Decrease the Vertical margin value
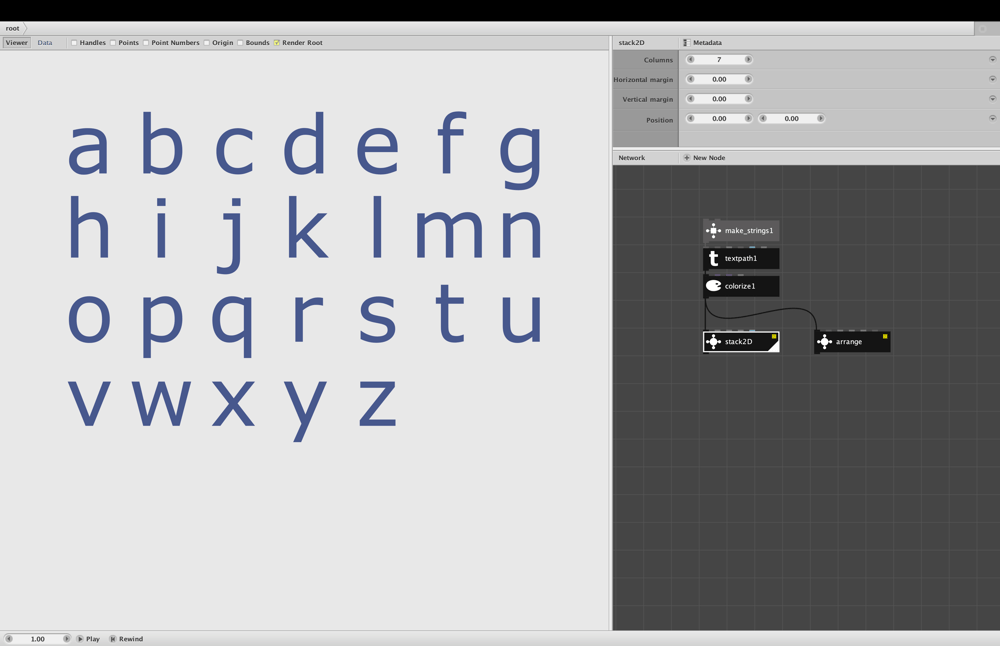 point(690,99)
